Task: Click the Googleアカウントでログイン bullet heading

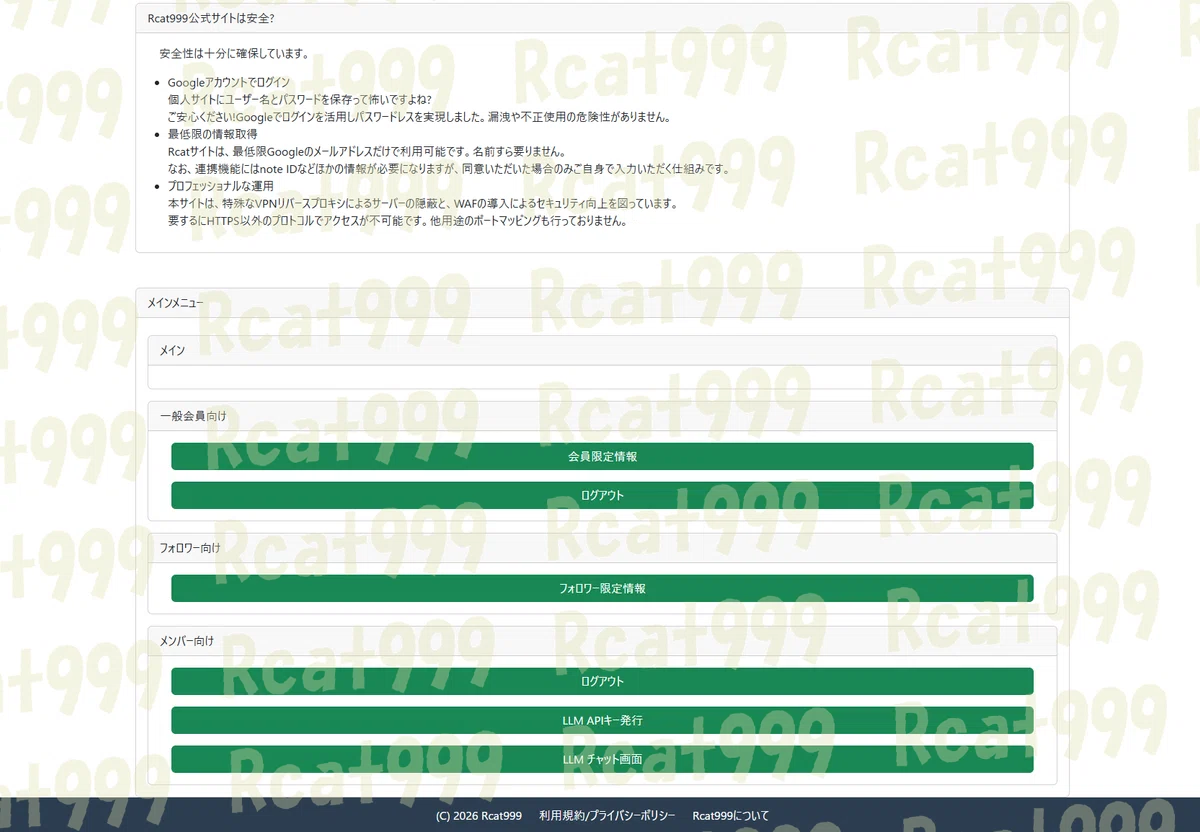Action: [x=229, y=82]
